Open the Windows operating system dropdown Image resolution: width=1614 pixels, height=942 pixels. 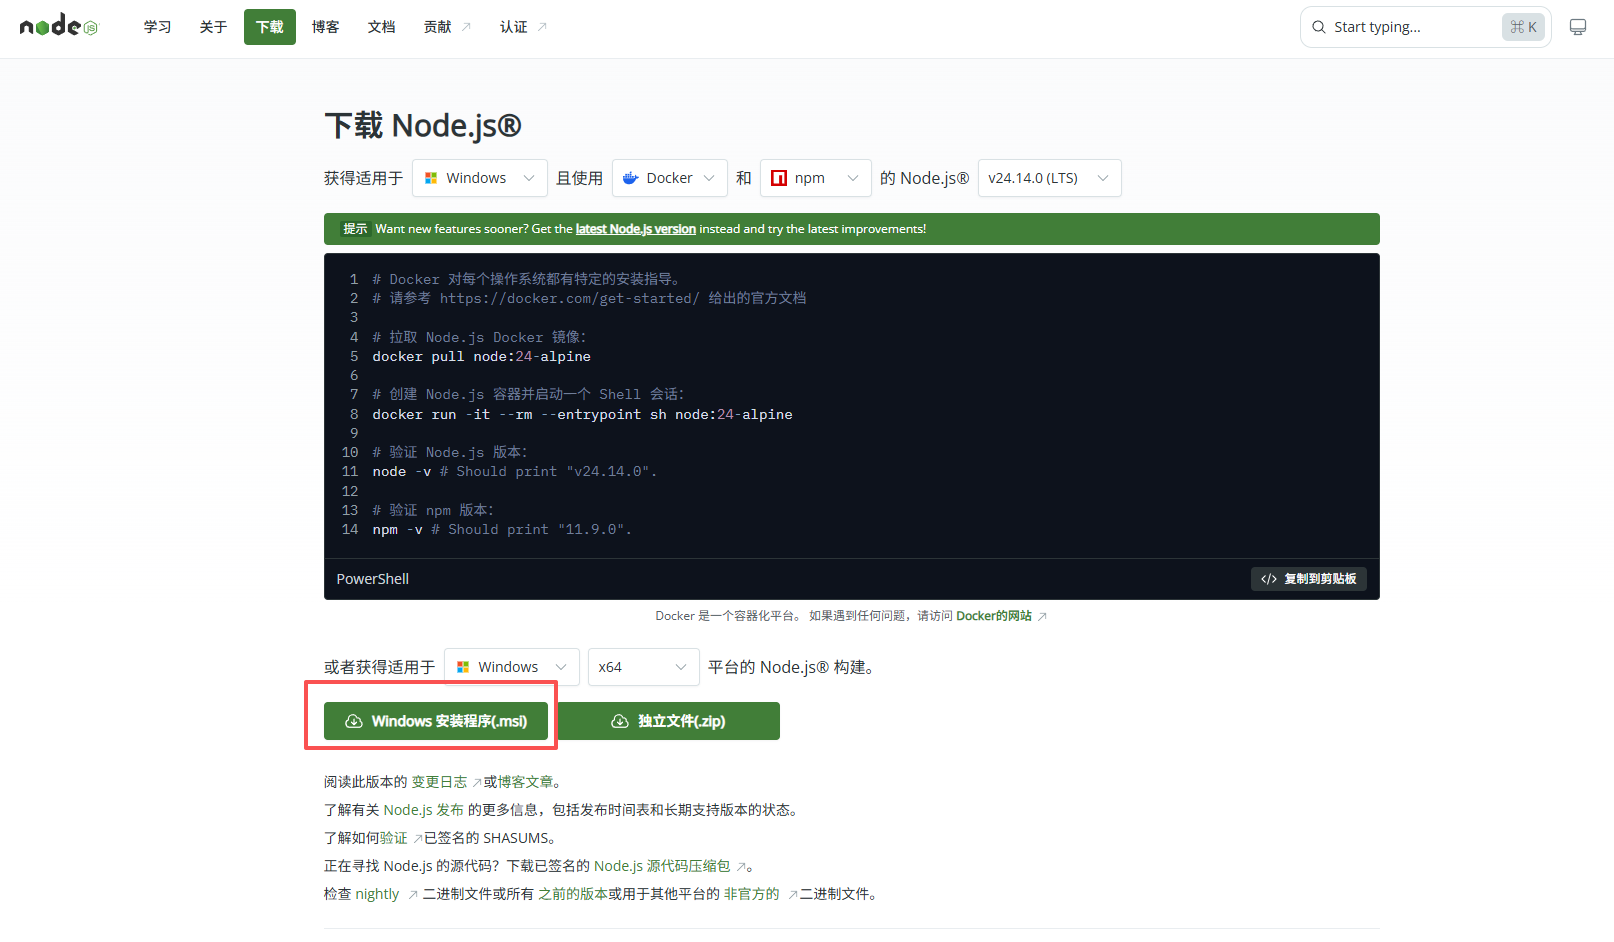tap(480, 178)
